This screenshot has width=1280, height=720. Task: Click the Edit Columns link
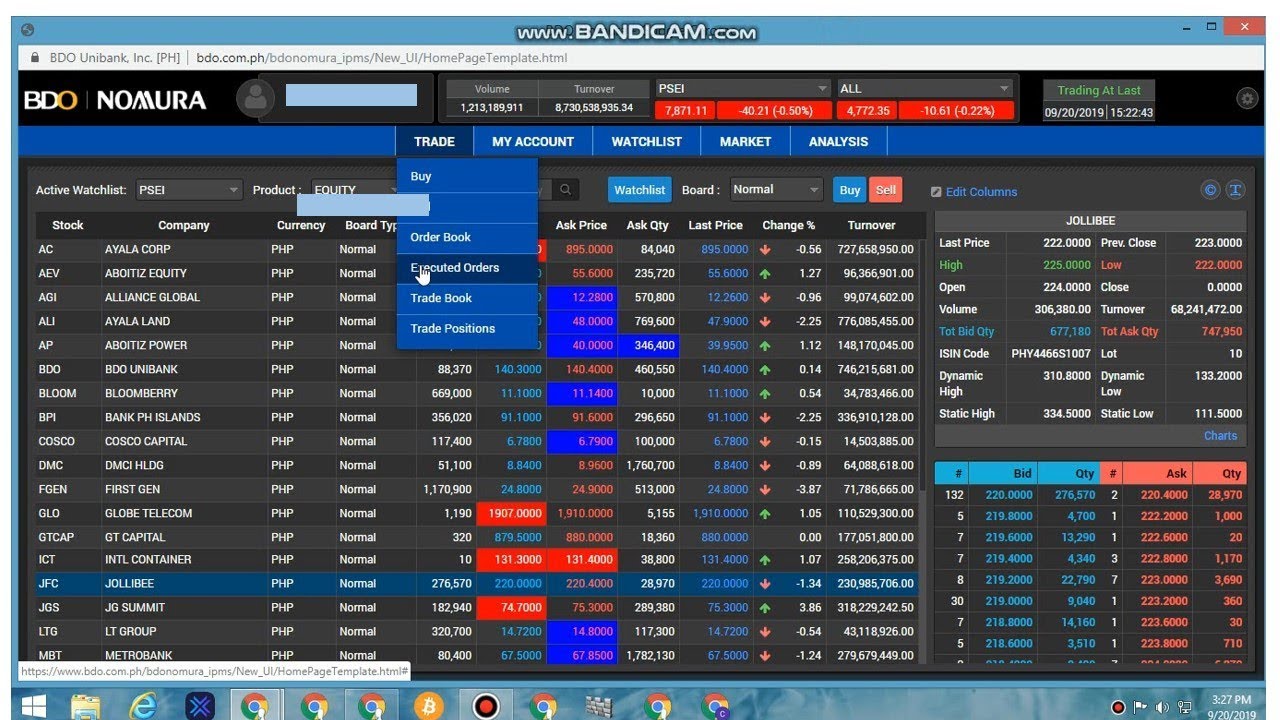[981, 192]
